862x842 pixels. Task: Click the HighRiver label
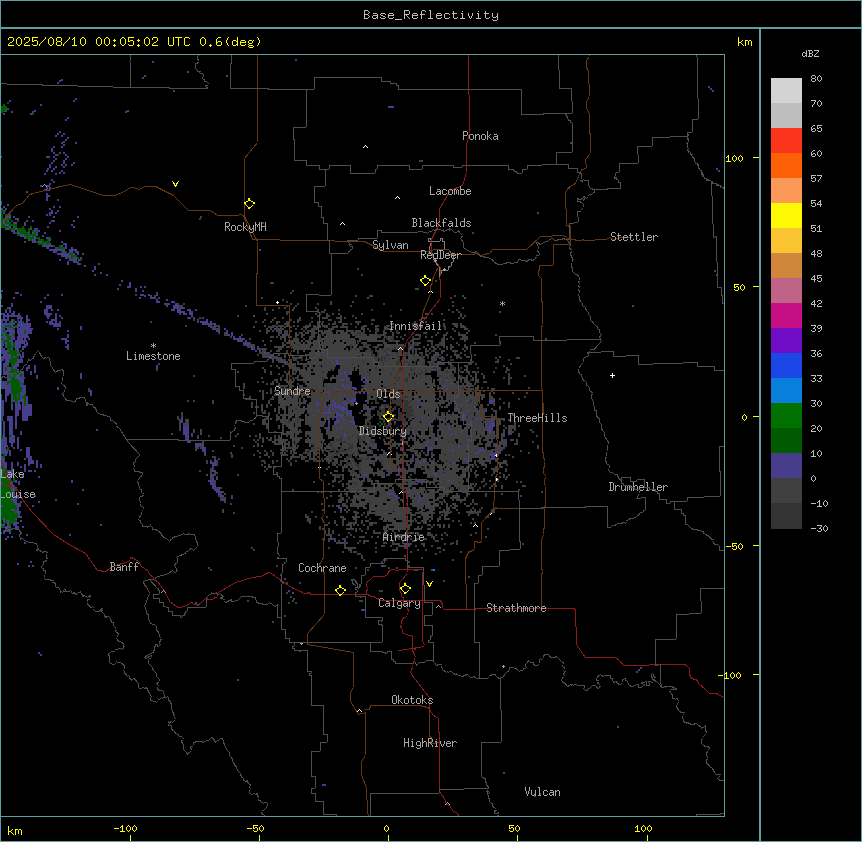(430, 743)
